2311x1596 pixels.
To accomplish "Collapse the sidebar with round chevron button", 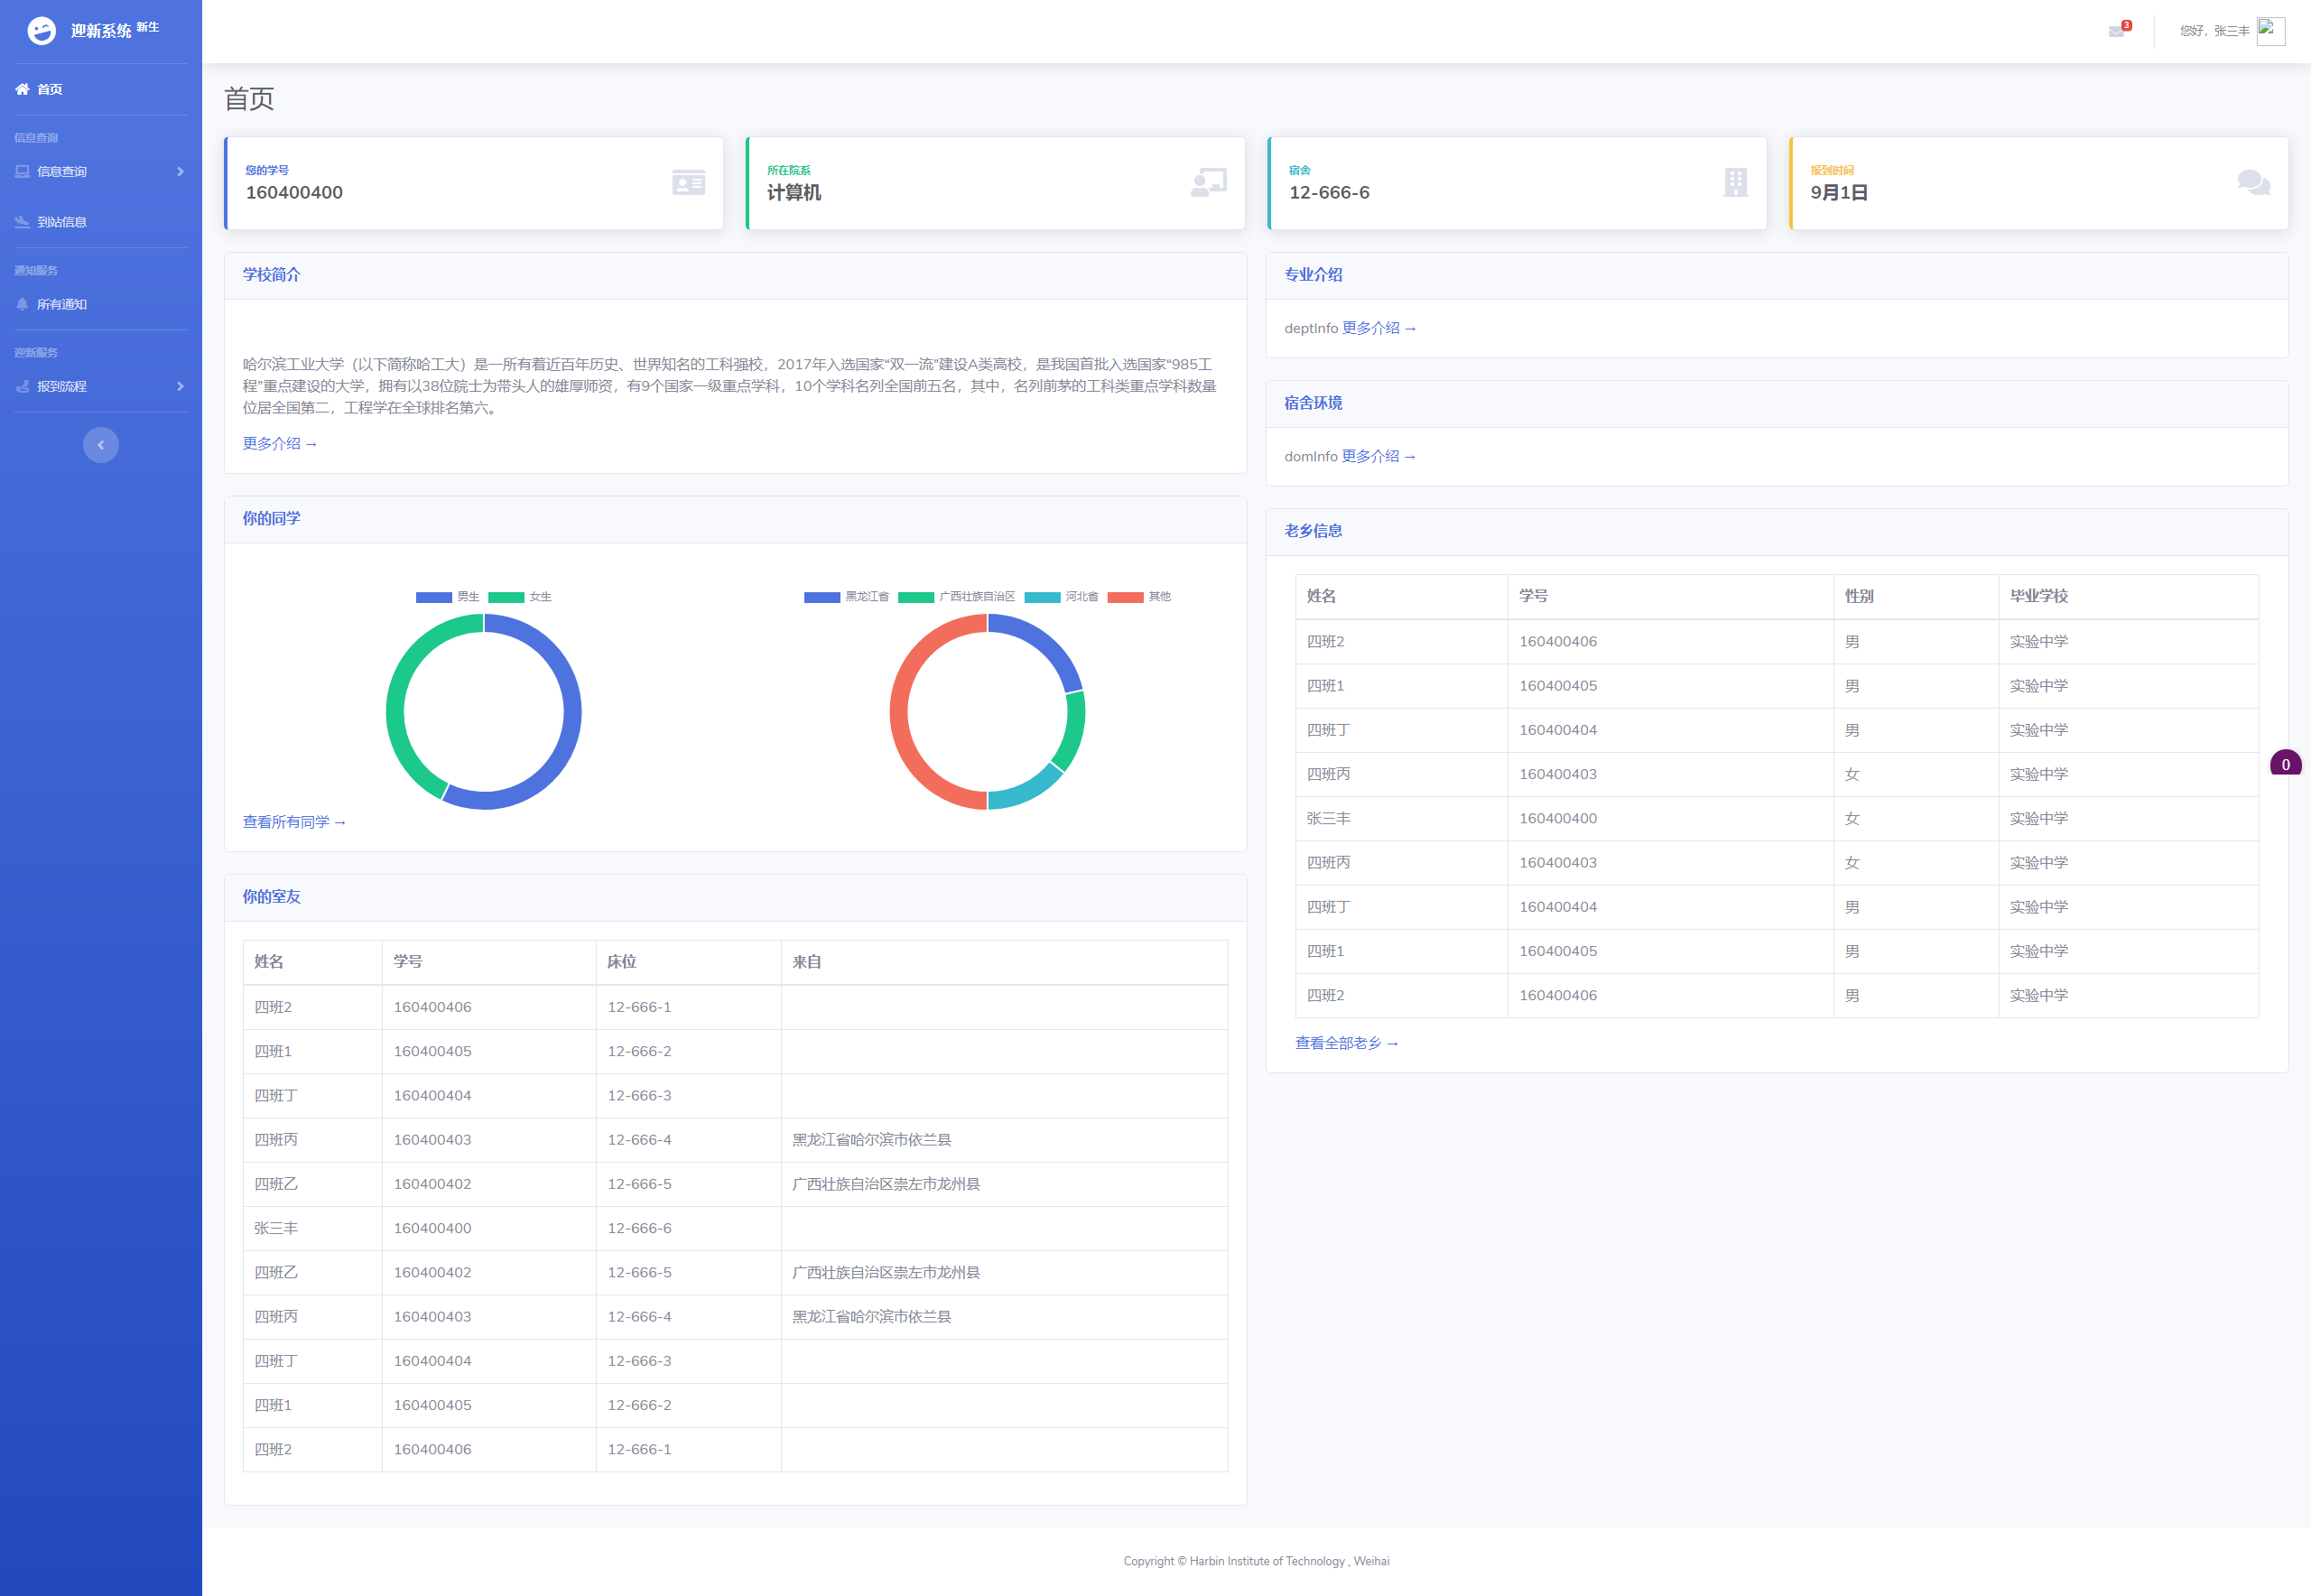I will click(x=100, y=445).
